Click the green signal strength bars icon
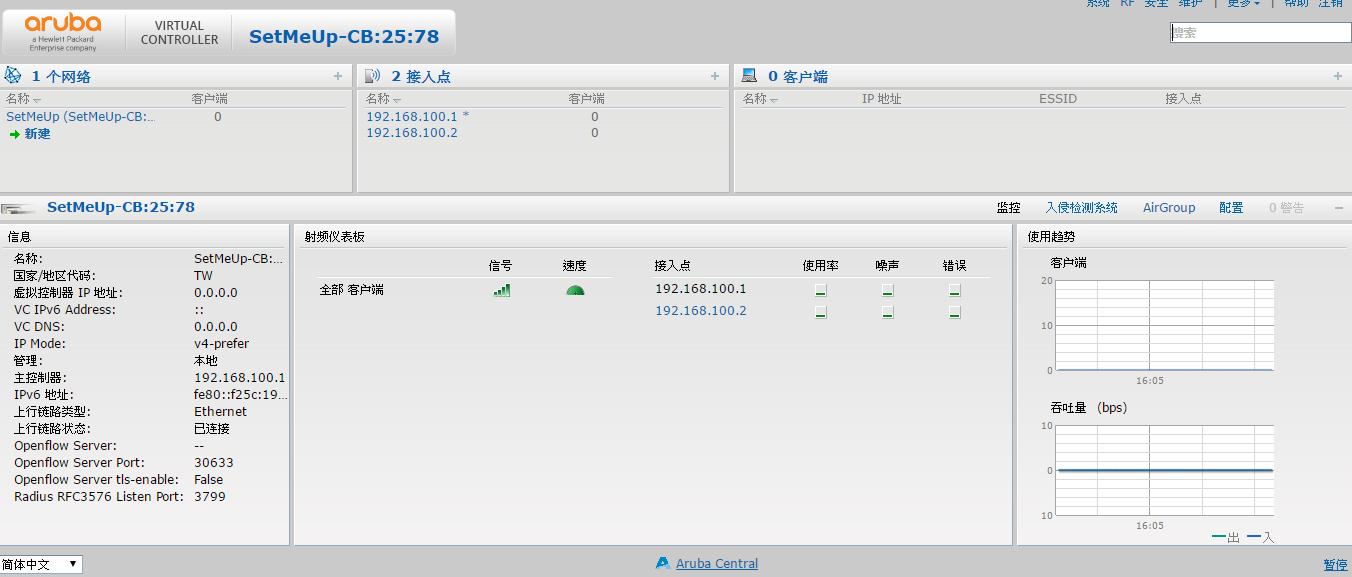This screenshot has width=1352, height=577. [x=501, y=290]
